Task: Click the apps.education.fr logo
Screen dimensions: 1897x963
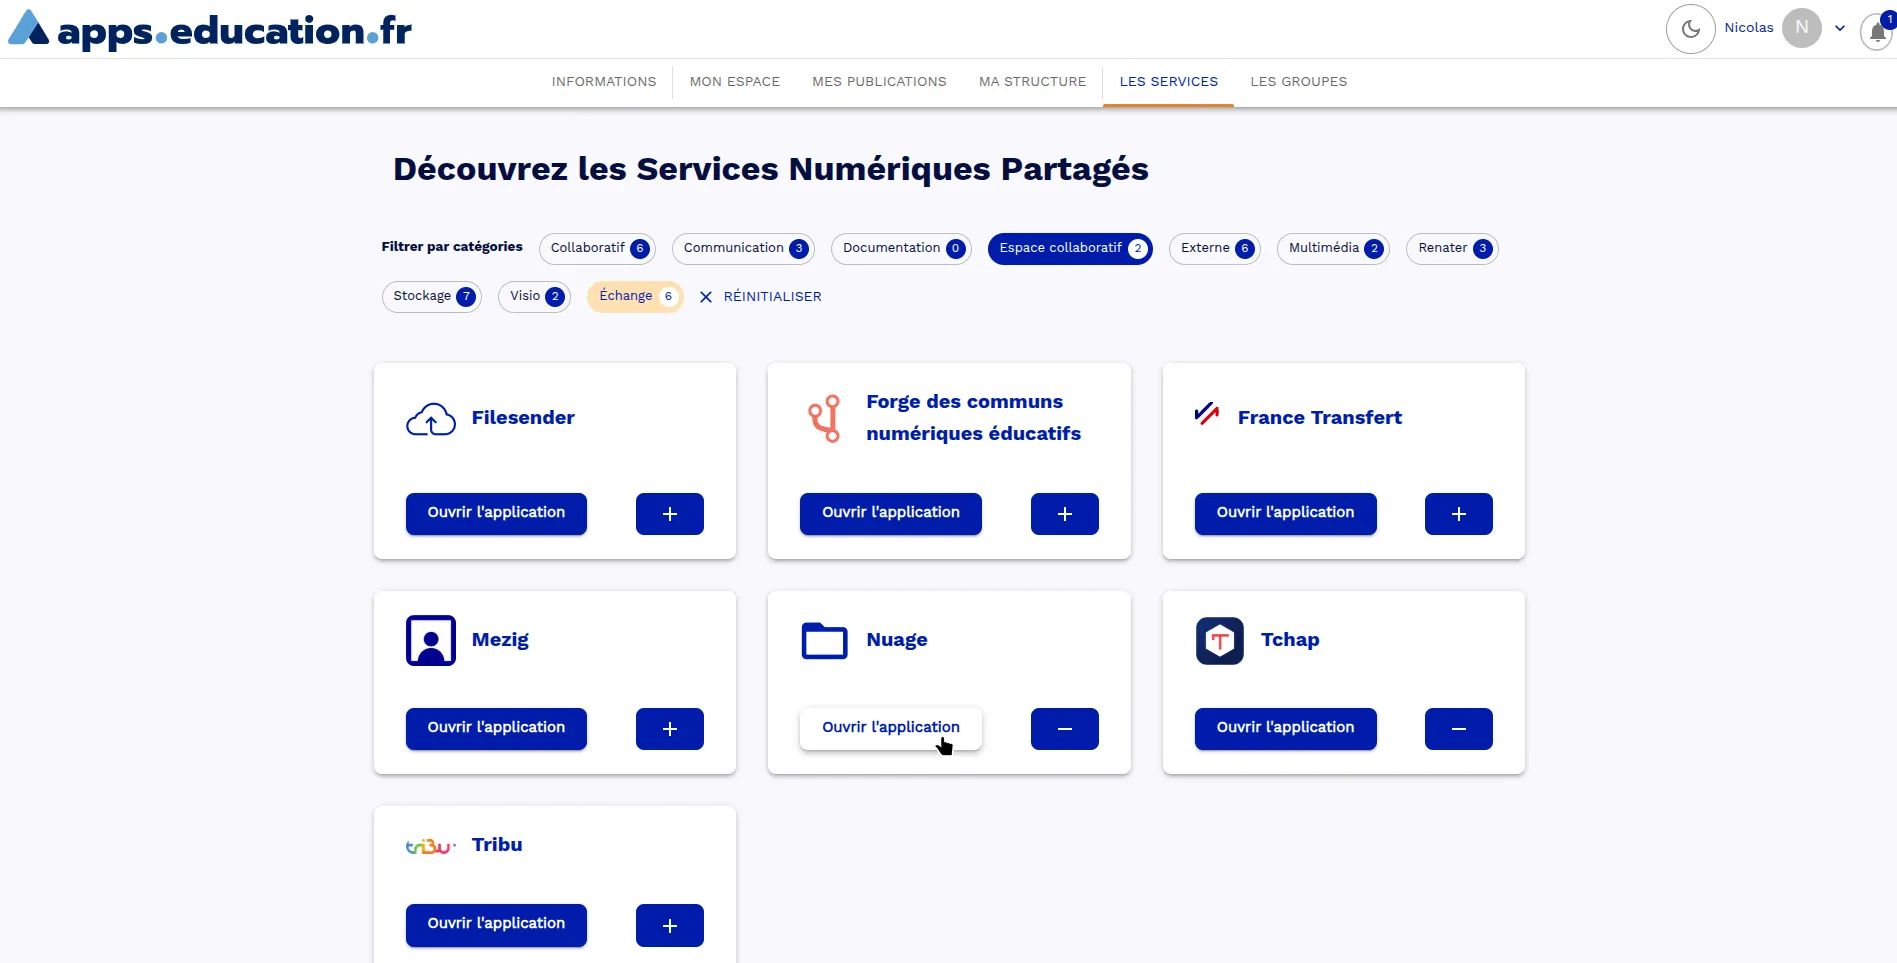Action: click(210, 30)
